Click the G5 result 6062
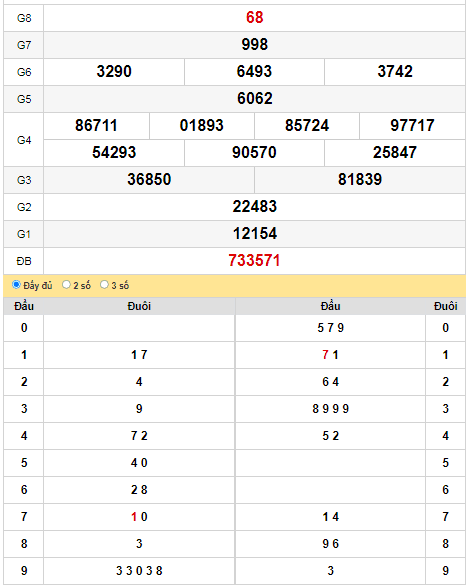Screen dimensions: 469x587 pos(255,98)
